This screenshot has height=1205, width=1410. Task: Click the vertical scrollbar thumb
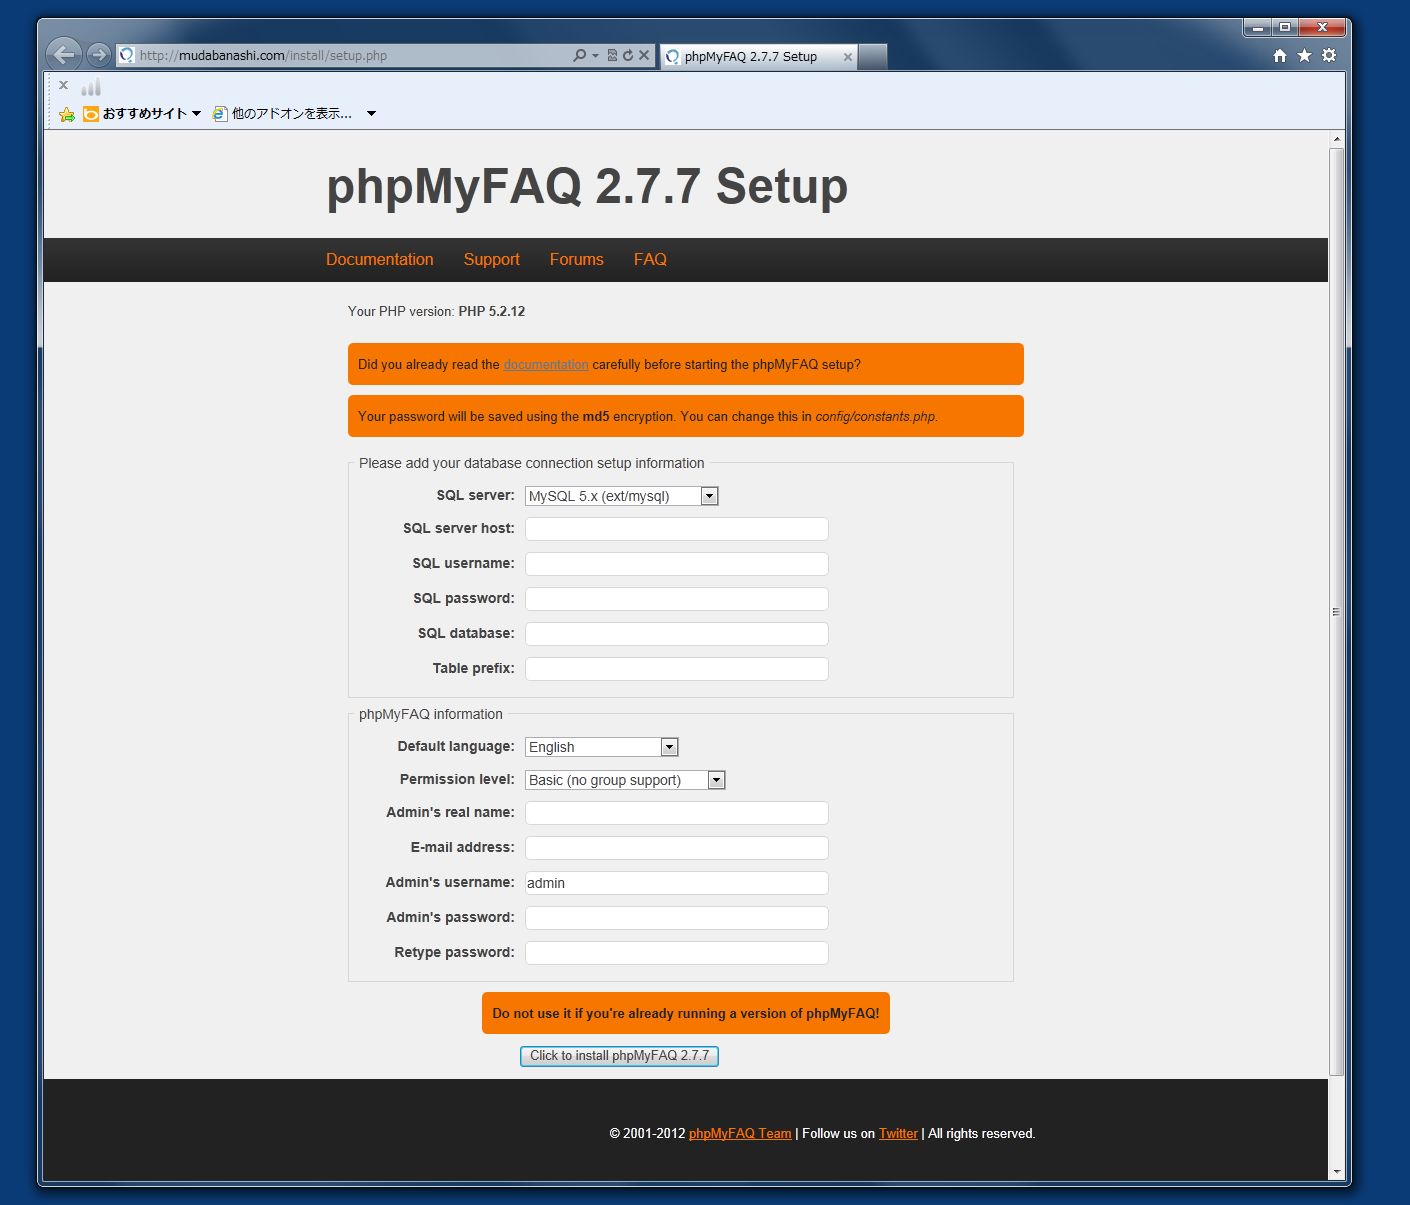click(x=1336, y=612)
